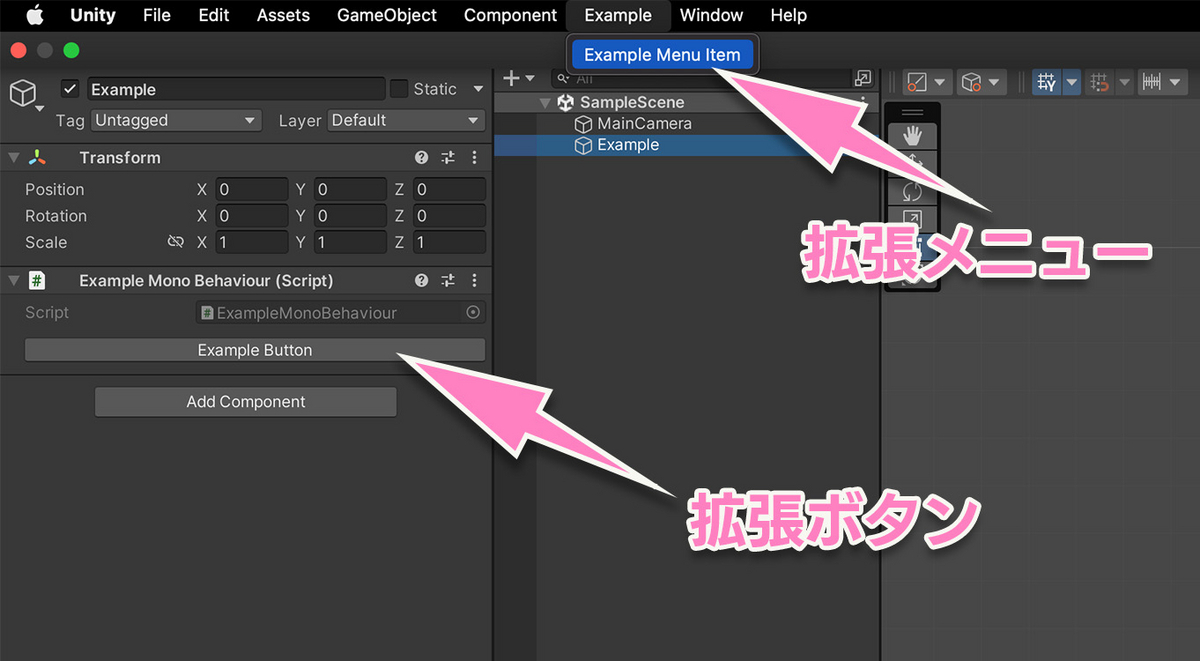Collapse the Transform component foldout
This screenshot has width=1200, height=661.
[x=13, y=158]
